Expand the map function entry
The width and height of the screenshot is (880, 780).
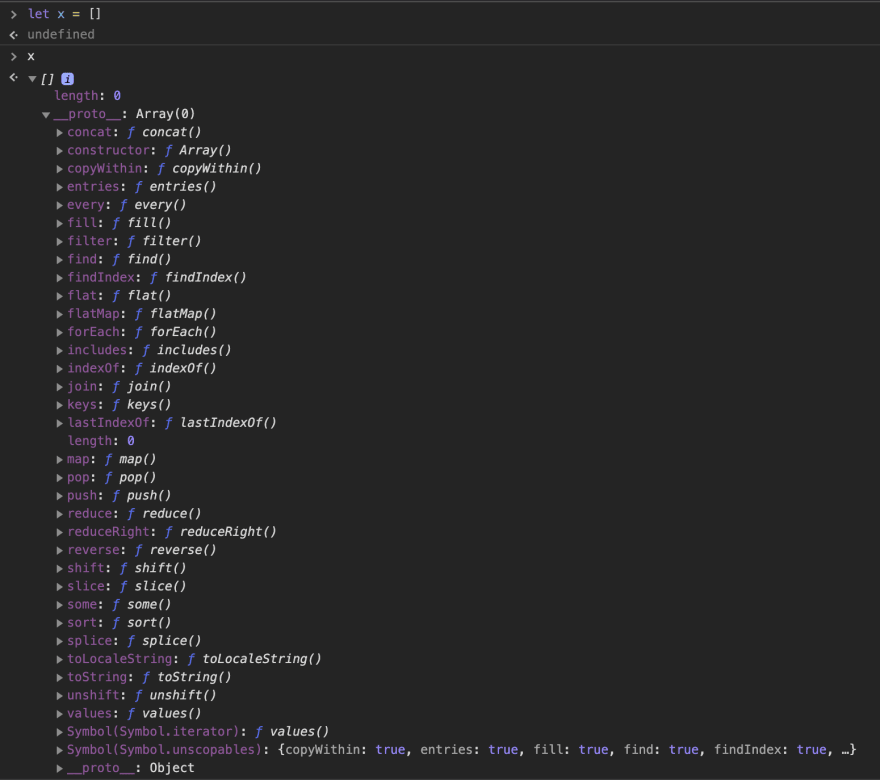click(x=59, y=460)
